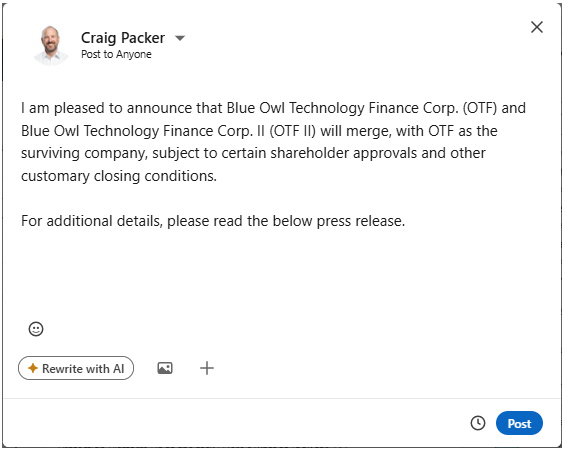The height and width of the screenshot is (450, 564).
Task: Click Craig Packer's profile photo
Action: (x=50, y=46)
